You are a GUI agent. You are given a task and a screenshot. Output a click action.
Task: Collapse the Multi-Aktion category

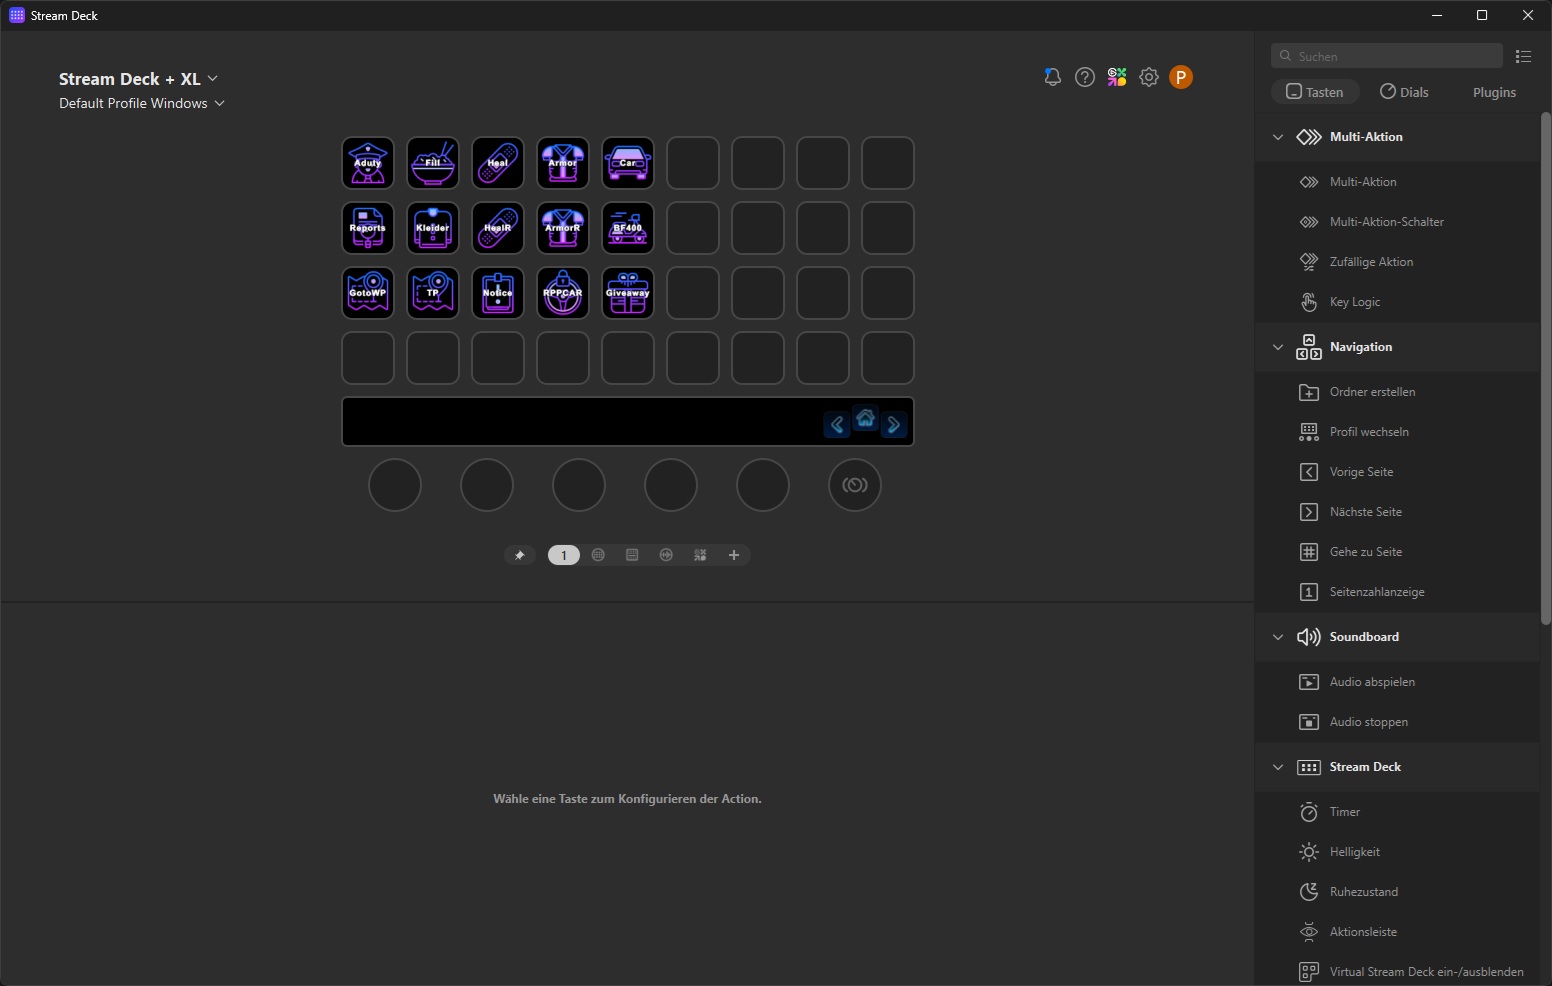[x=1278, y=137]
